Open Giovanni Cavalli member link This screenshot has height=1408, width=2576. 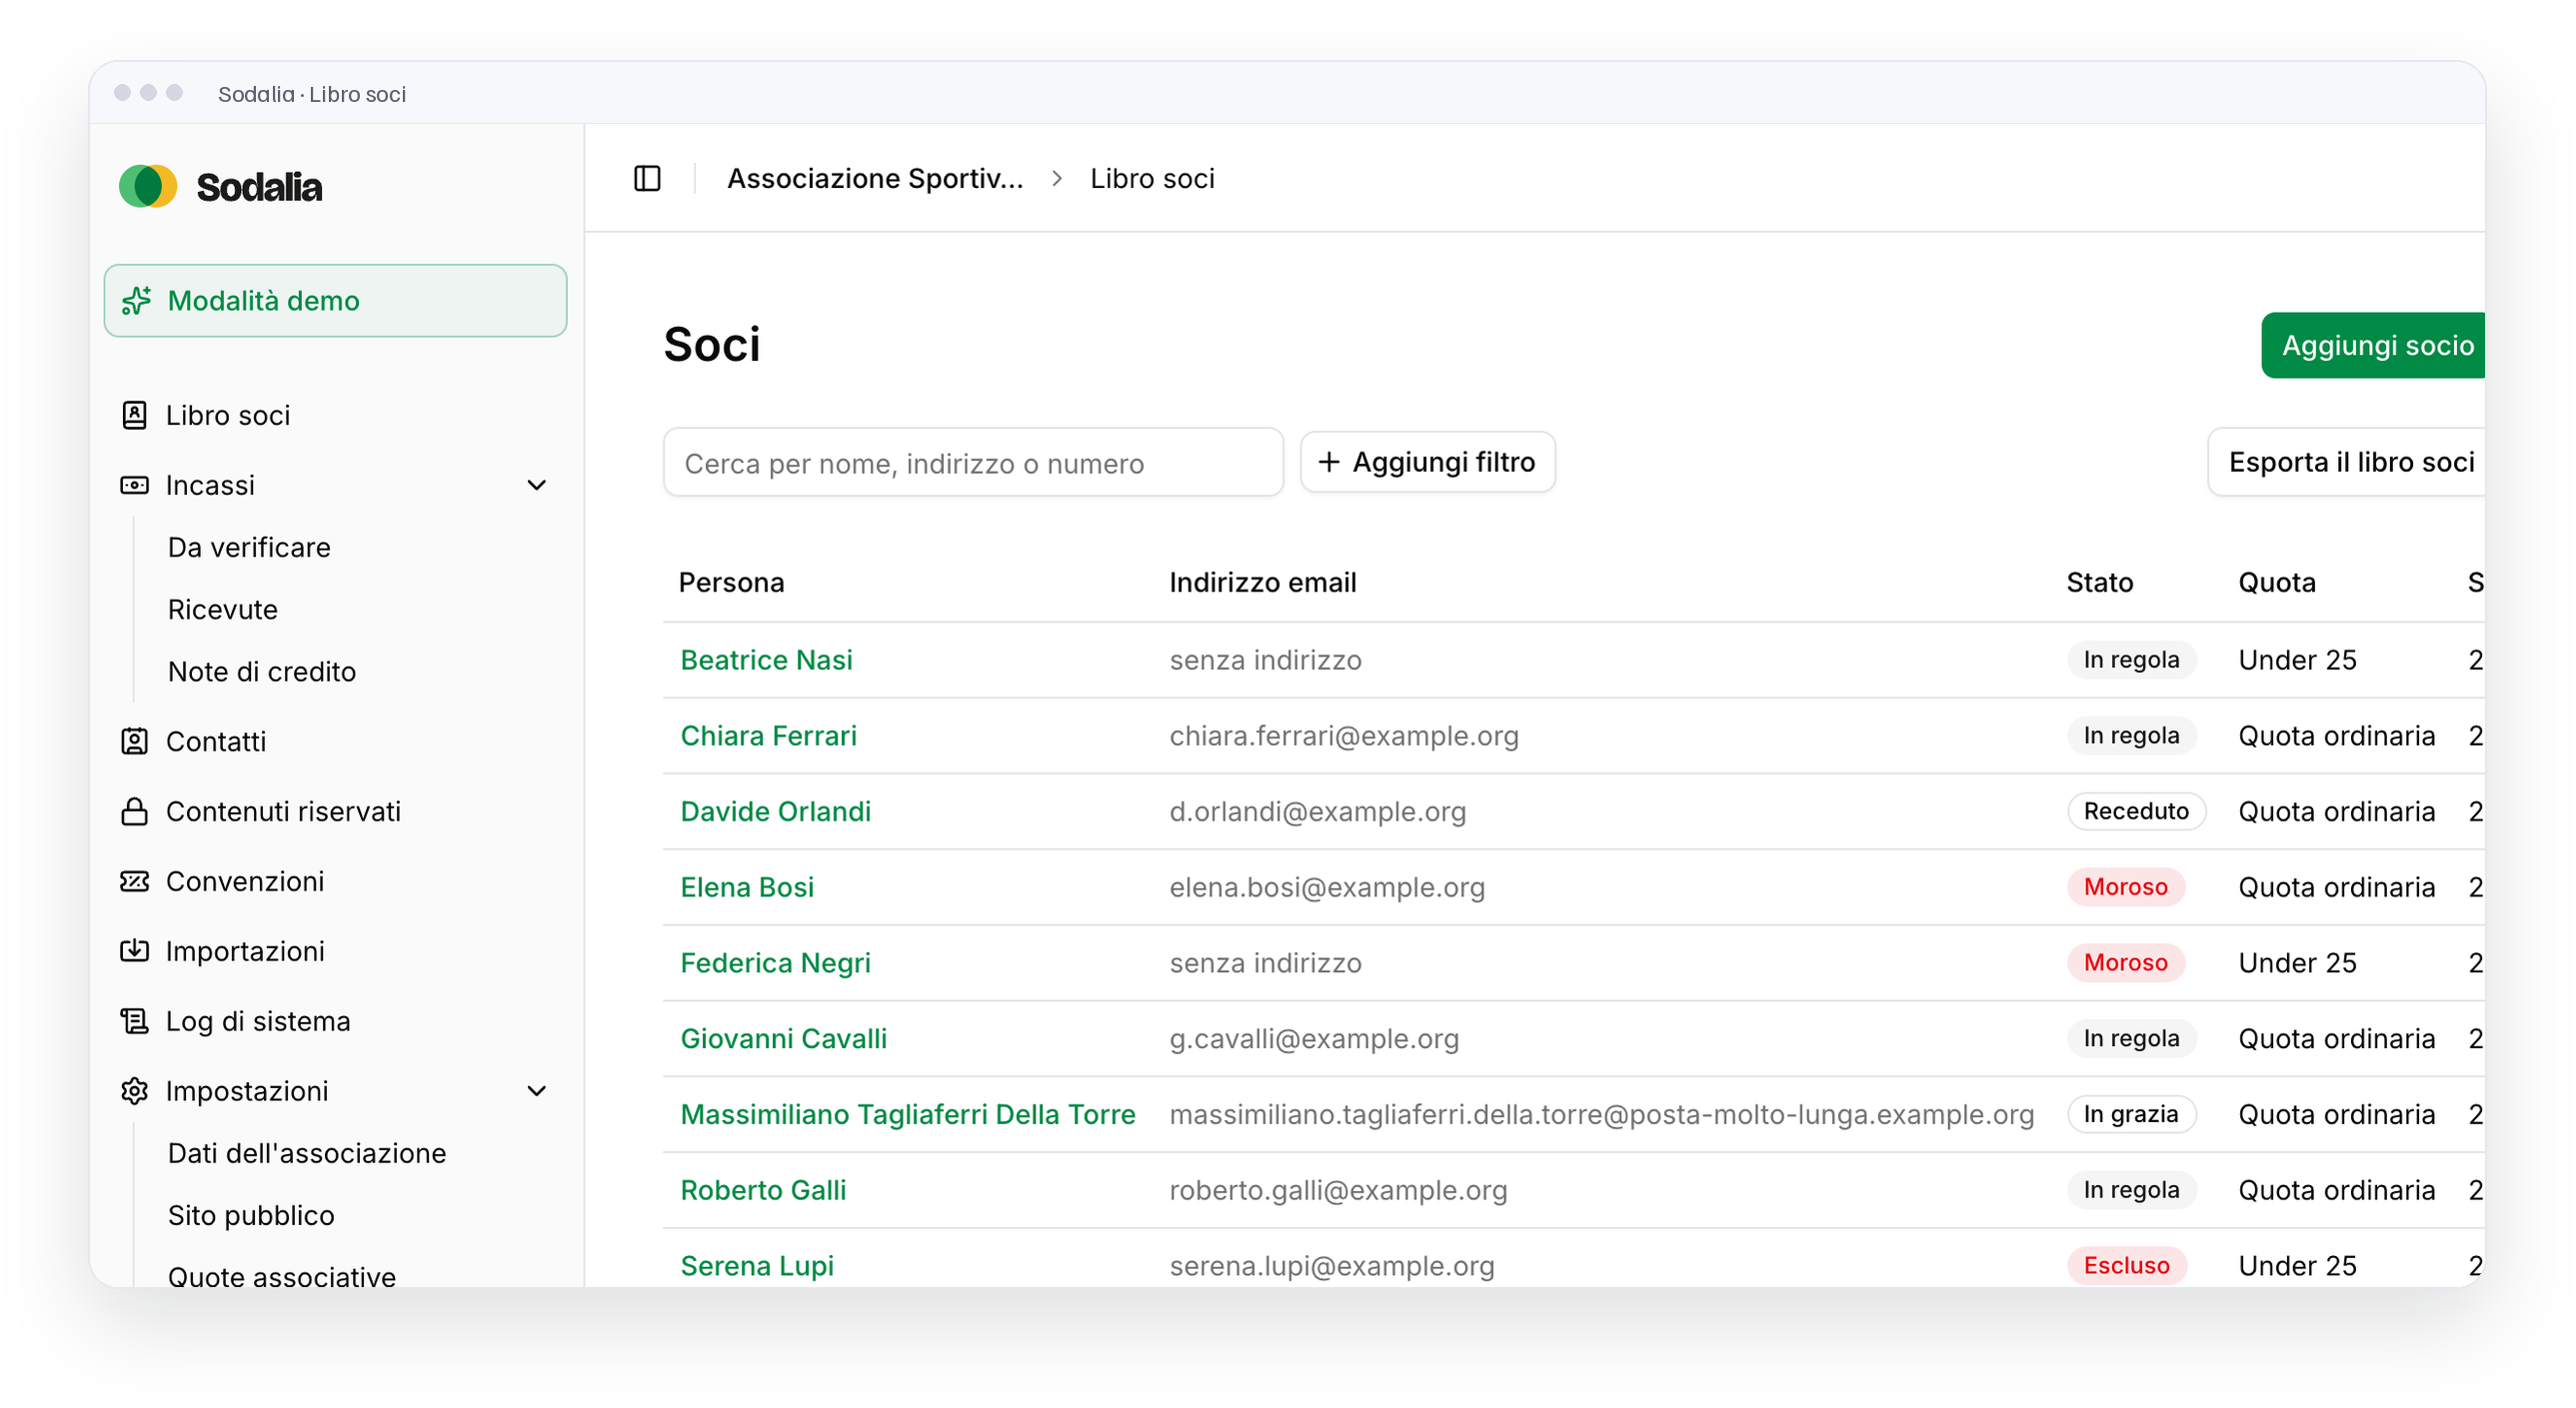783,1038
